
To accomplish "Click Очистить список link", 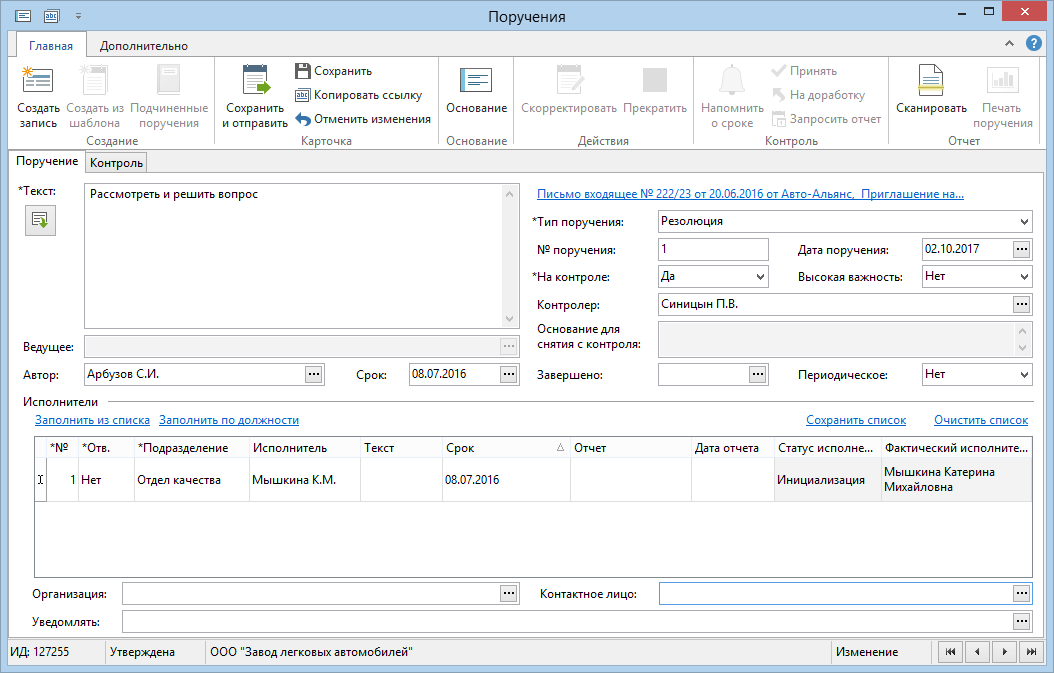I will point(981,420).
